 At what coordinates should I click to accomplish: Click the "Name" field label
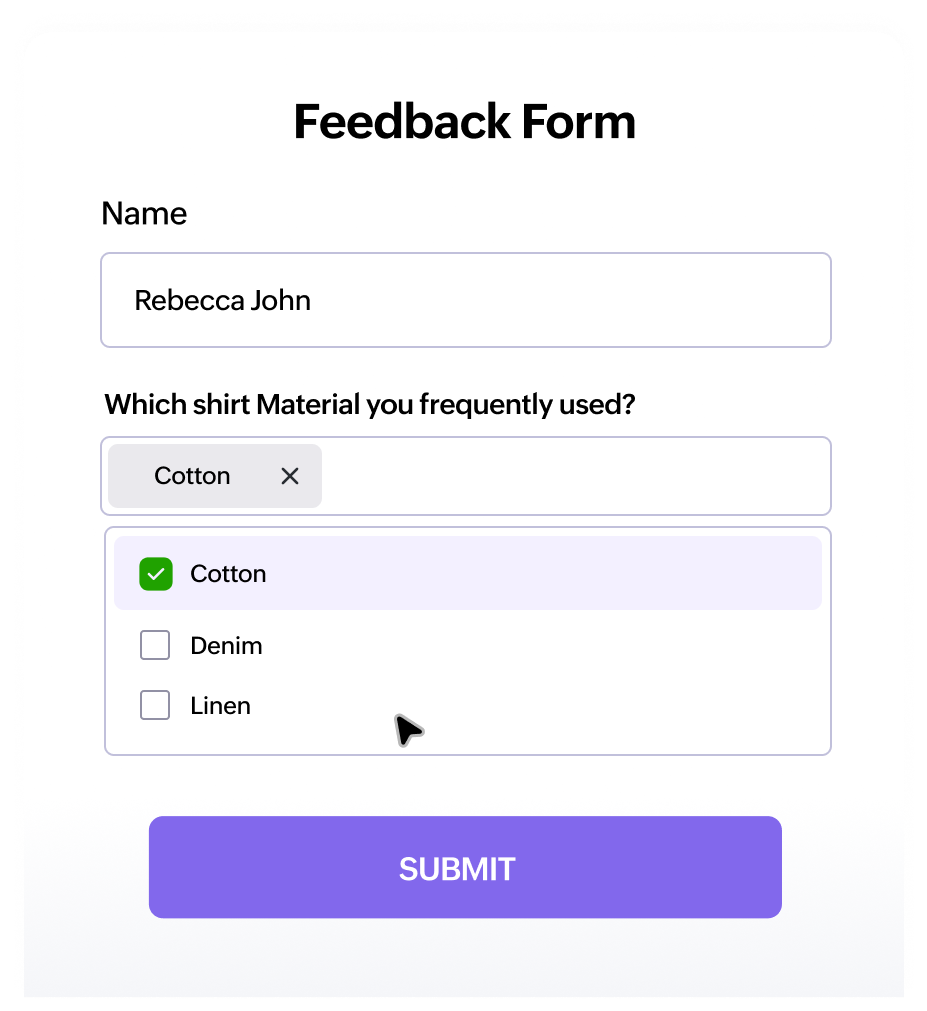(144, 214)
